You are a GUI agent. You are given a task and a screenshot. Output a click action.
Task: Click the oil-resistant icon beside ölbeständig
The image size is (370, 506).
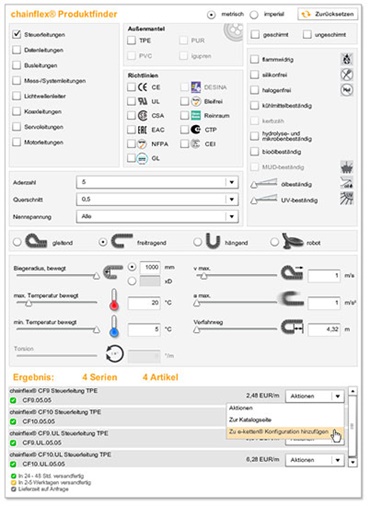click(x=347, y=183)
